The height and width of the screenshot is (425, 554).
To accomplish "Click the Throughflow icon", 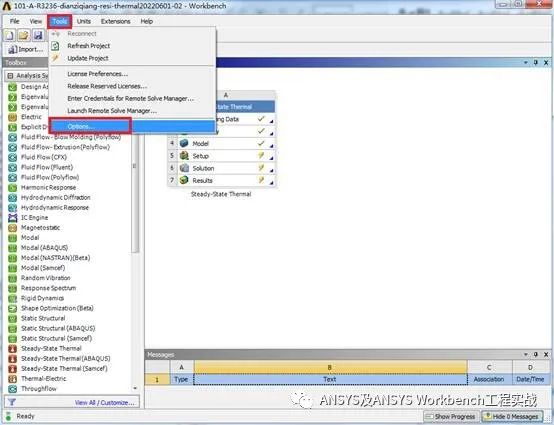I will [x=12, y=389].
